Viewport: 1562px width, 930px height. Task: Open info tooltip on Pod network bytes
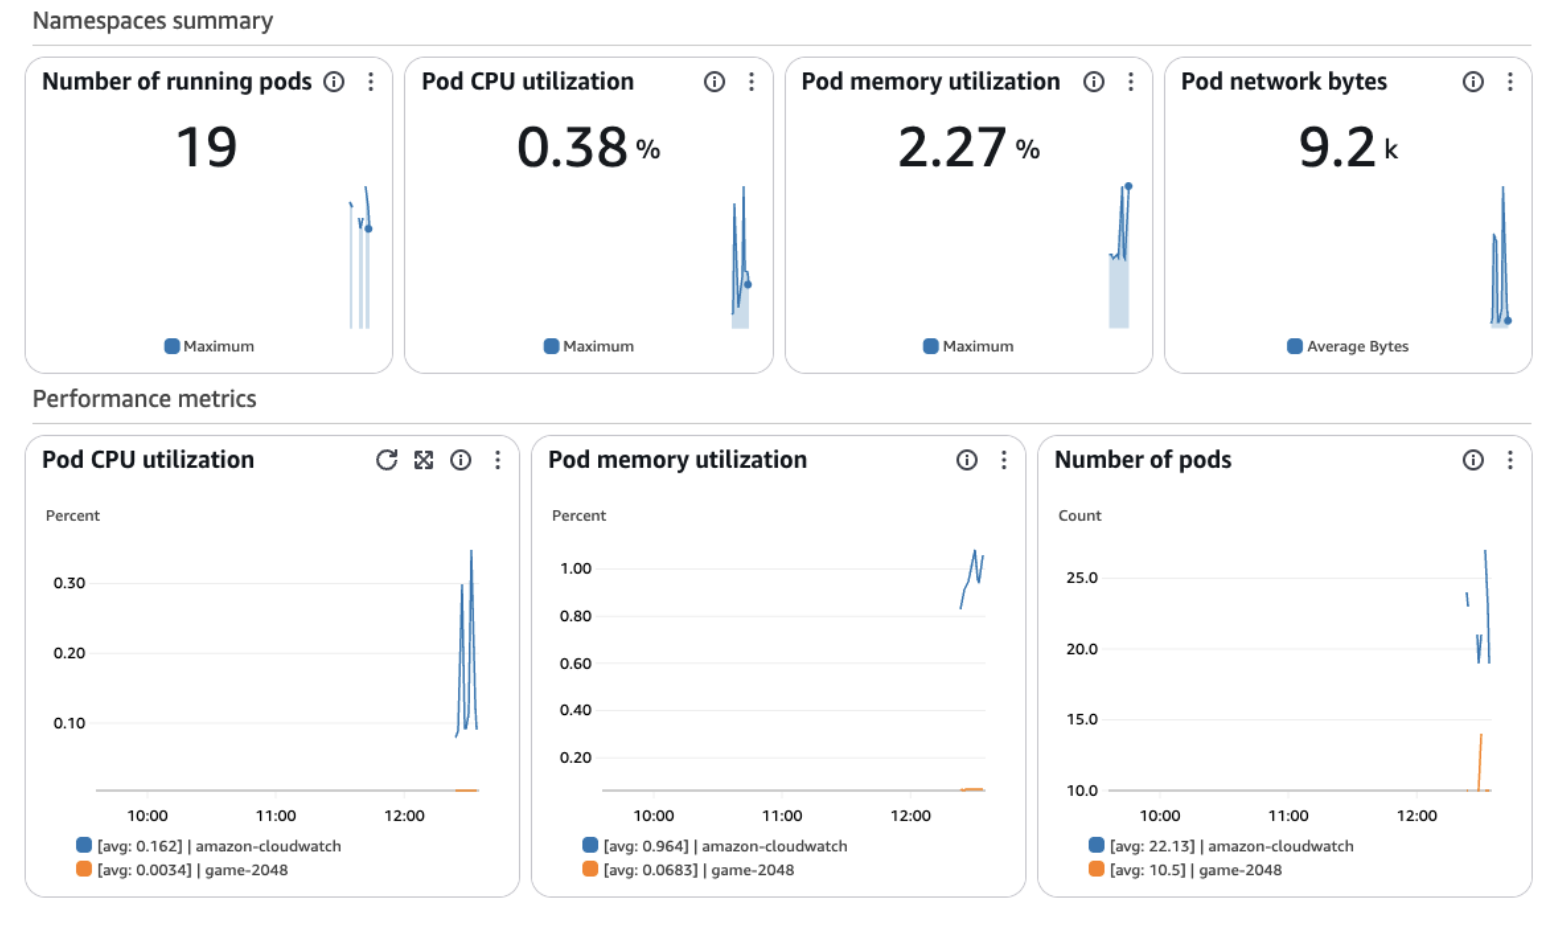point(1473,82)
